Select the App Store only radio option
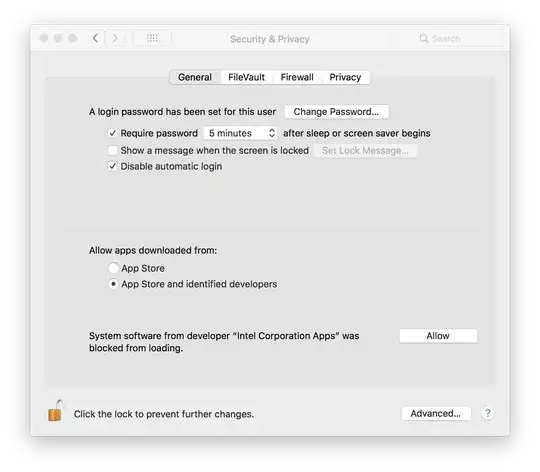 (113, 268)
